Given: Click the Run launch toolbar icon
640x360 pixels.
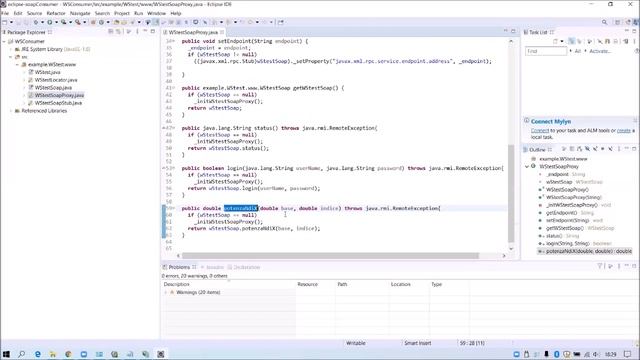Looking at the screenshot, I should [49, 22].
